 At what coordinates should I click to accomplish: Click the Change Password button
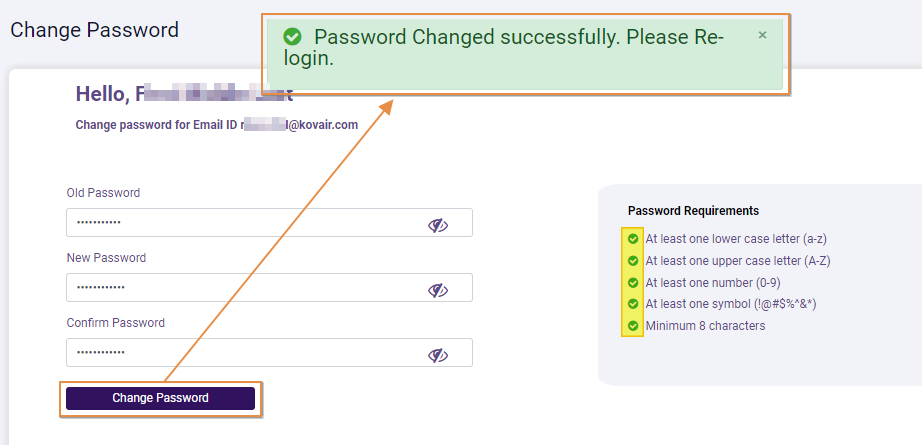(x=160, y=398)
